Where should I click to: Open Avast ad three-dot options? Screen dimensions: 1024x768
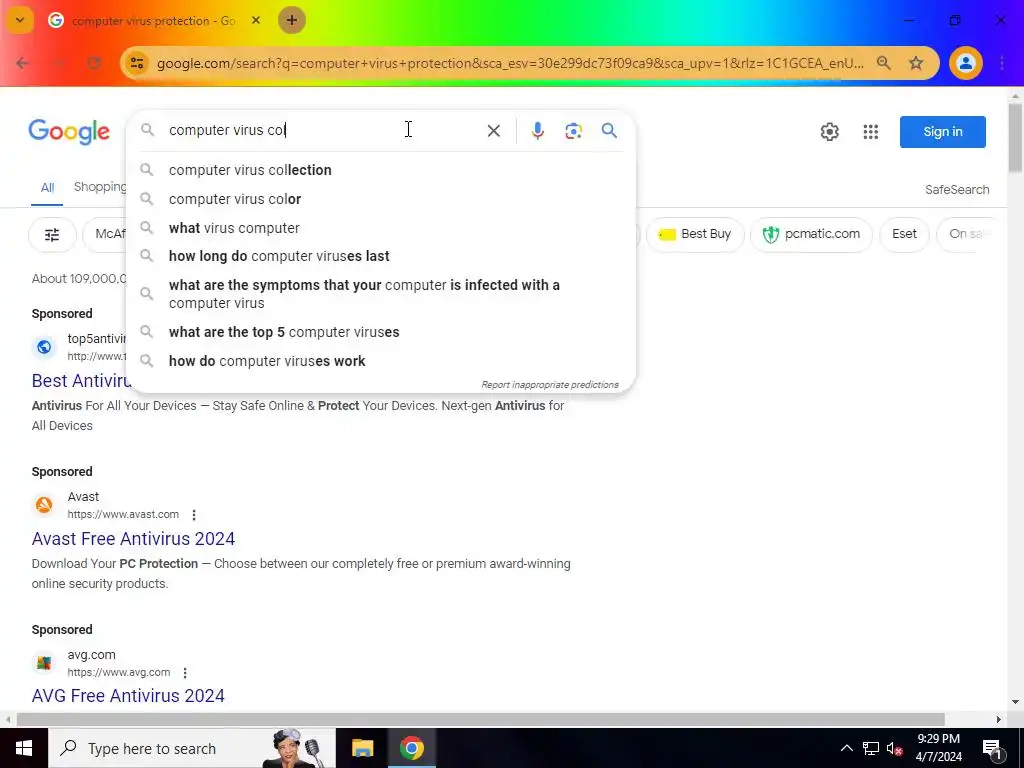(x=194, y=515)
